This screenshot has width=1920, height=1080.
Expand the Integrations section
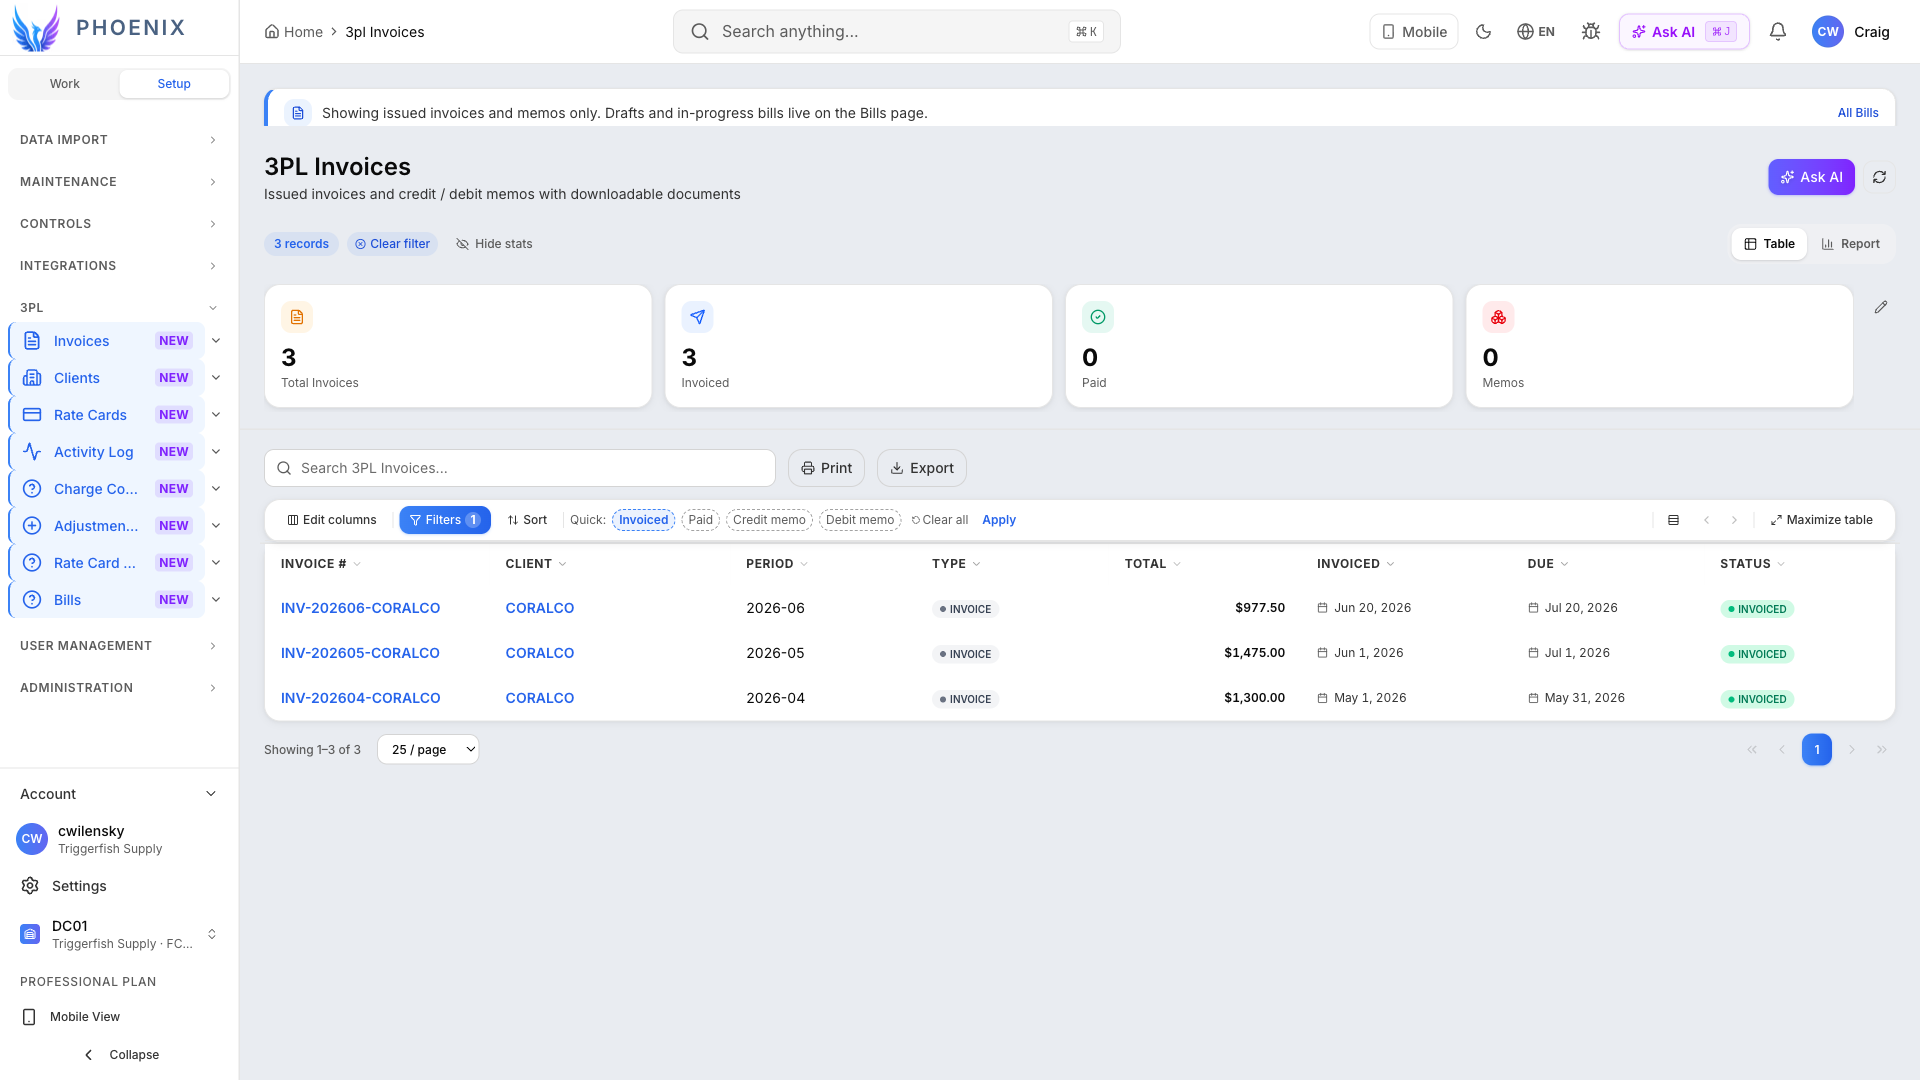point(119,266)
